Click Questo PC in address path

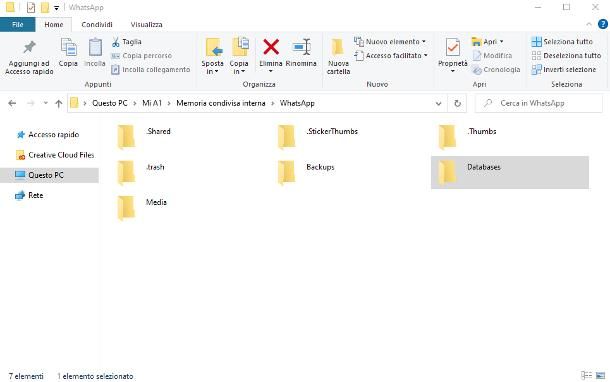(110, 103)
